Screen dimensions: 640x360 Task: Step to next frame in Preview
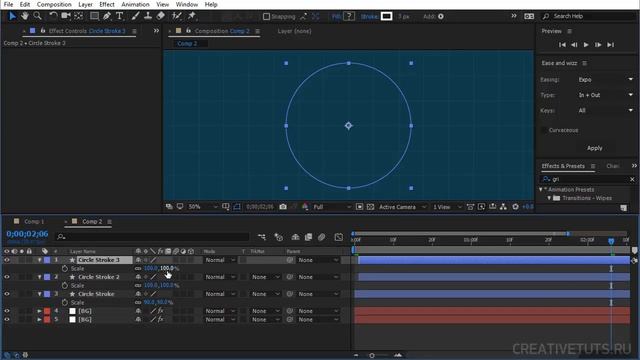(x=598, y=44)
